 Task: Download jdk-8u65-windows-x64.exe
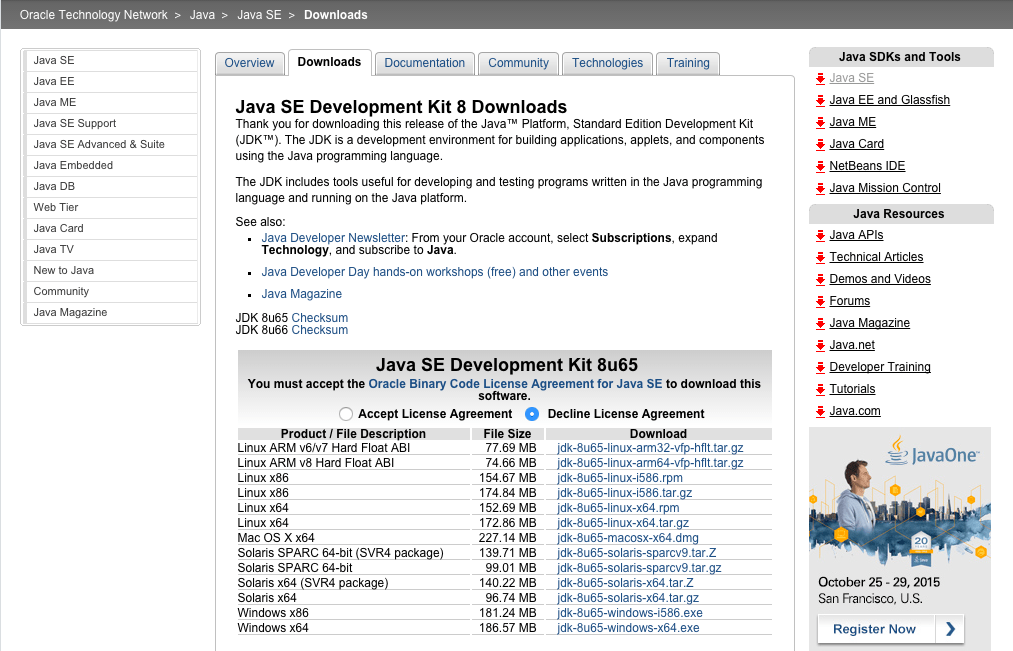[x=628, y=628]
